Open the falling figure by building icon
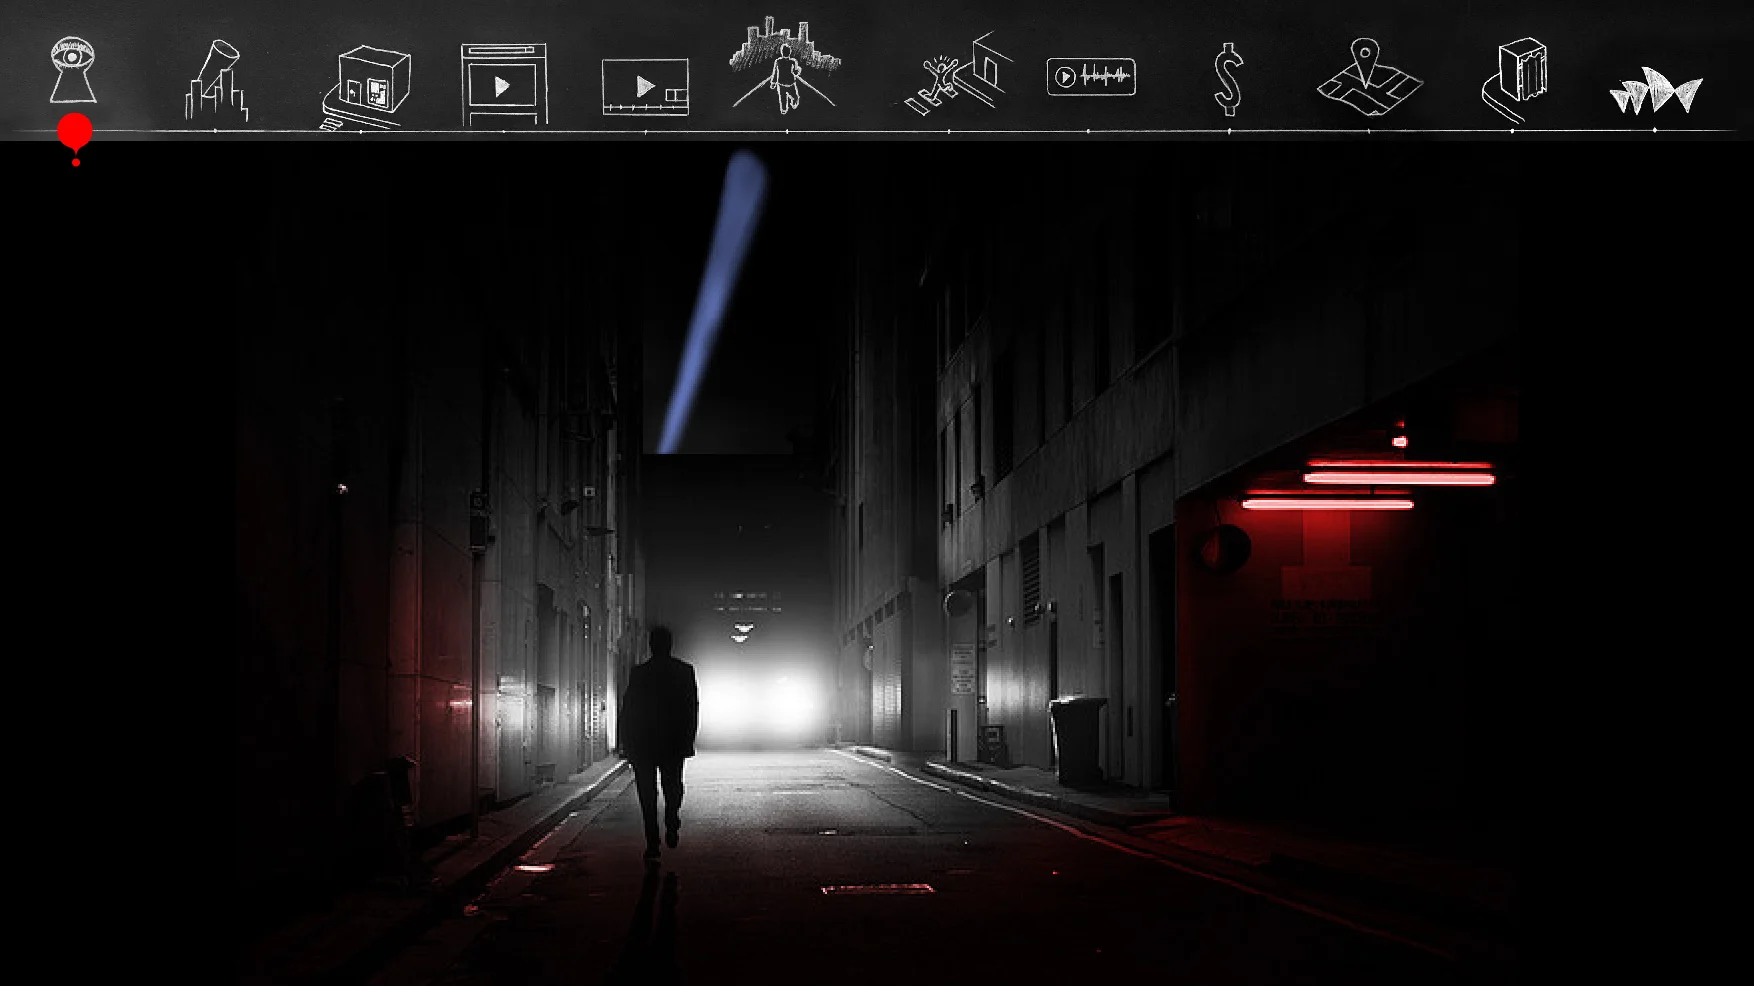The height and width of the screenshot is (986, 1754). 958,74
